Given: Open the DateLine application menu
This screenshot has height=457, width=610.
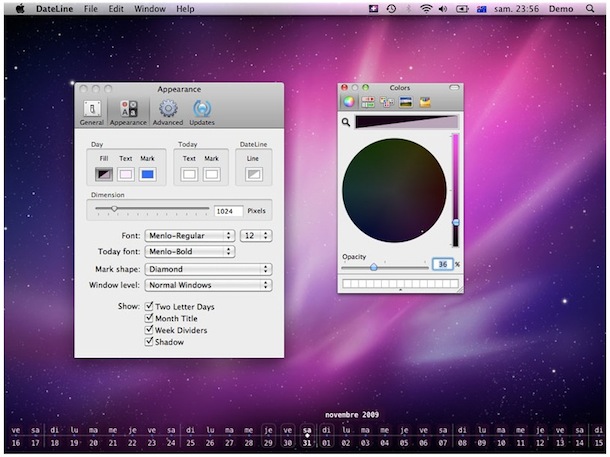Looking at the screenshot, I should (x=54, y=9).
